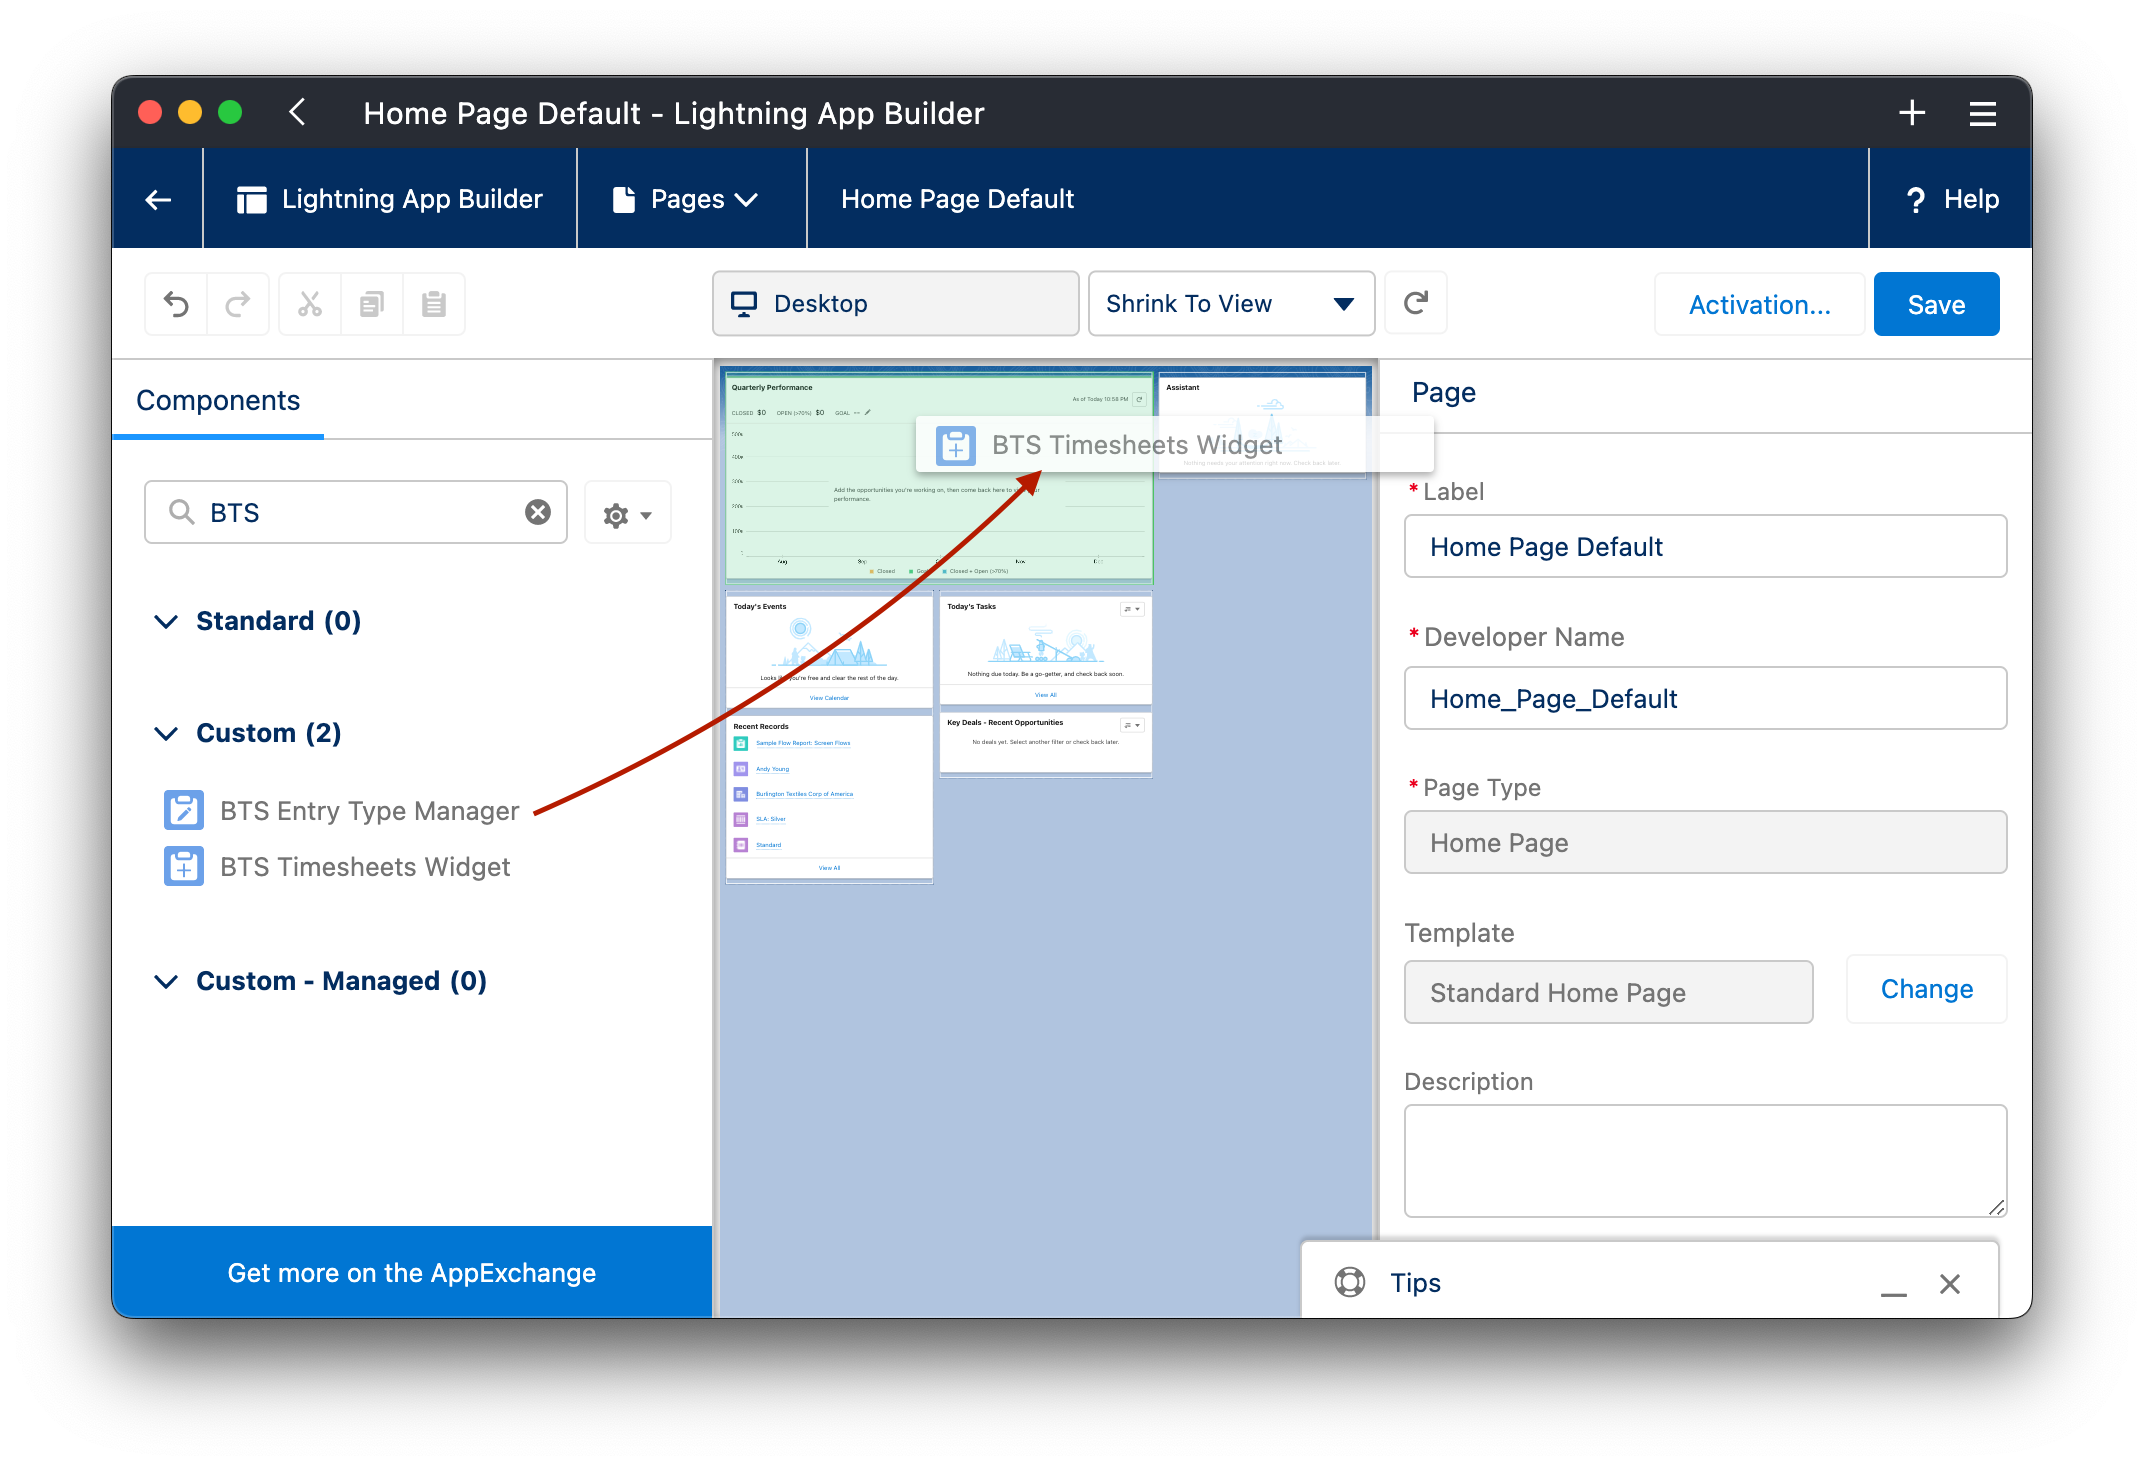
Task: Click View Calendar link in Today's Events
Action: point(829,698)
